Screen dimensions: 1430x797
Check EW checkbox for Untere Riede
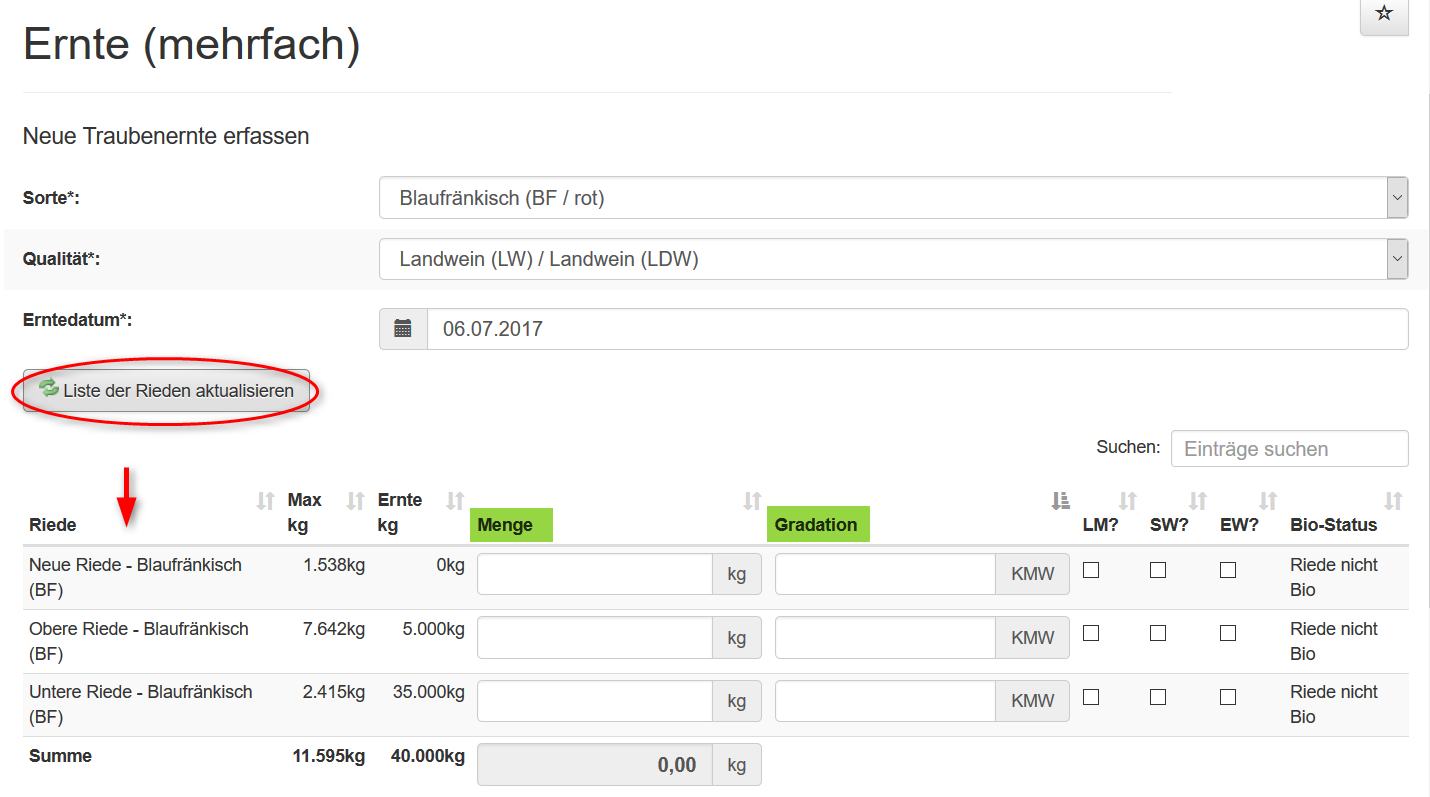pyautogui.click(x=1228, y=697)
